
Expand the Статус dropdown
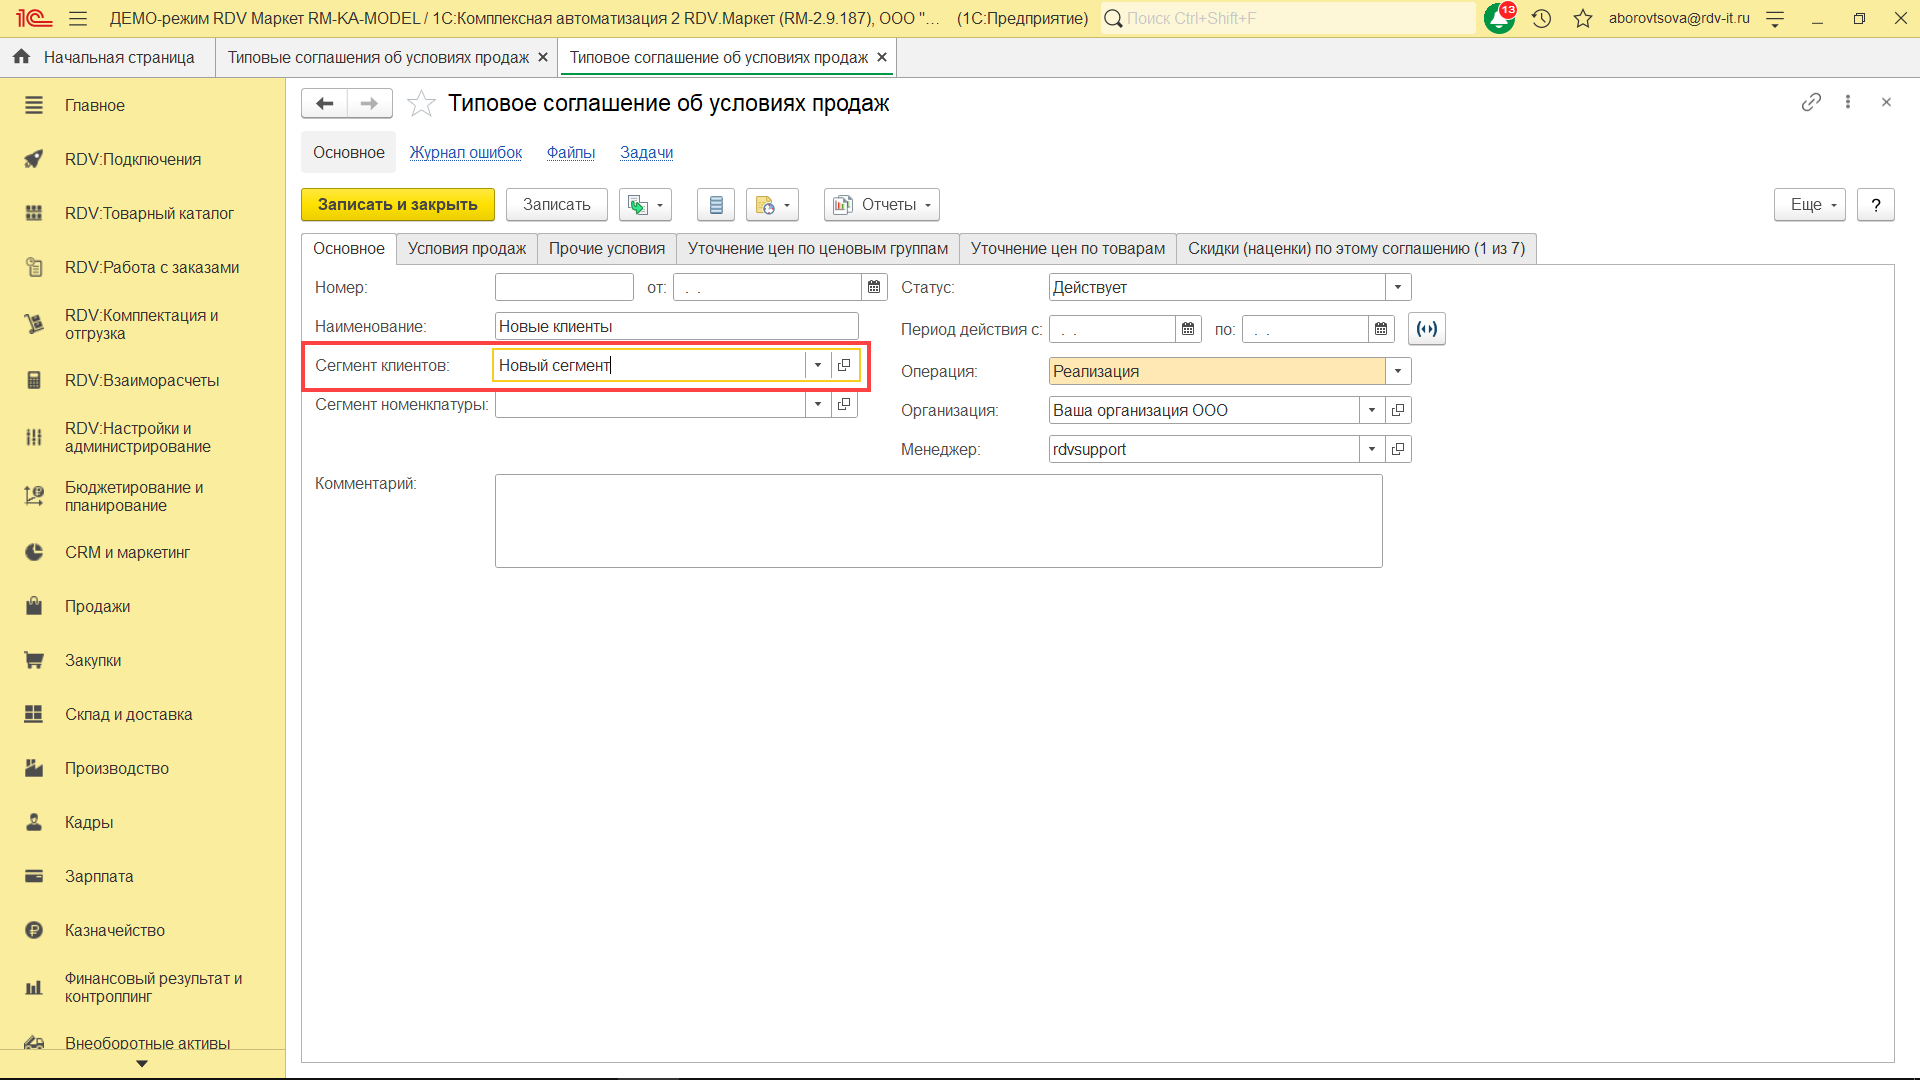pyautogui.click(x=1398, y=287)
